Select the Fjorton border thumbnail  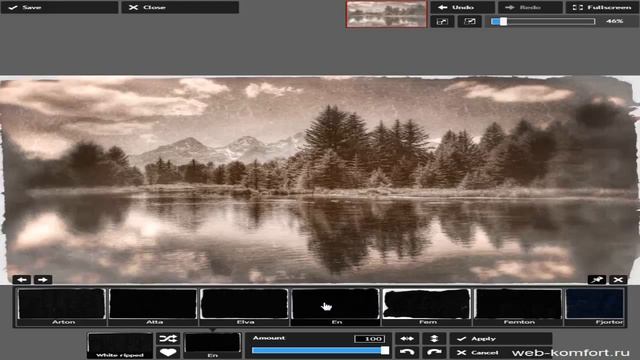tap(595, 307)
